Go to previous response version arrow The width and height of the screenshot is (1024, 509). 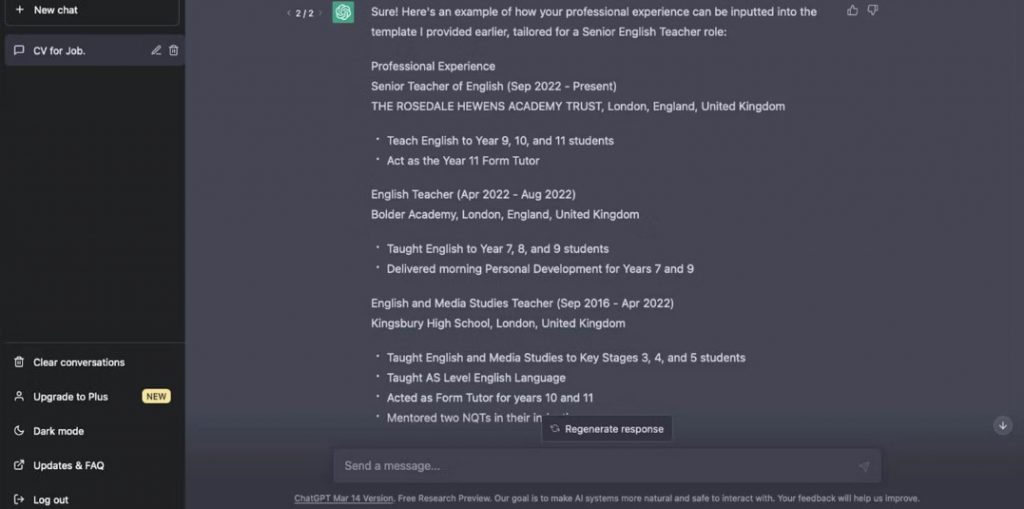[x=288, y=13]
